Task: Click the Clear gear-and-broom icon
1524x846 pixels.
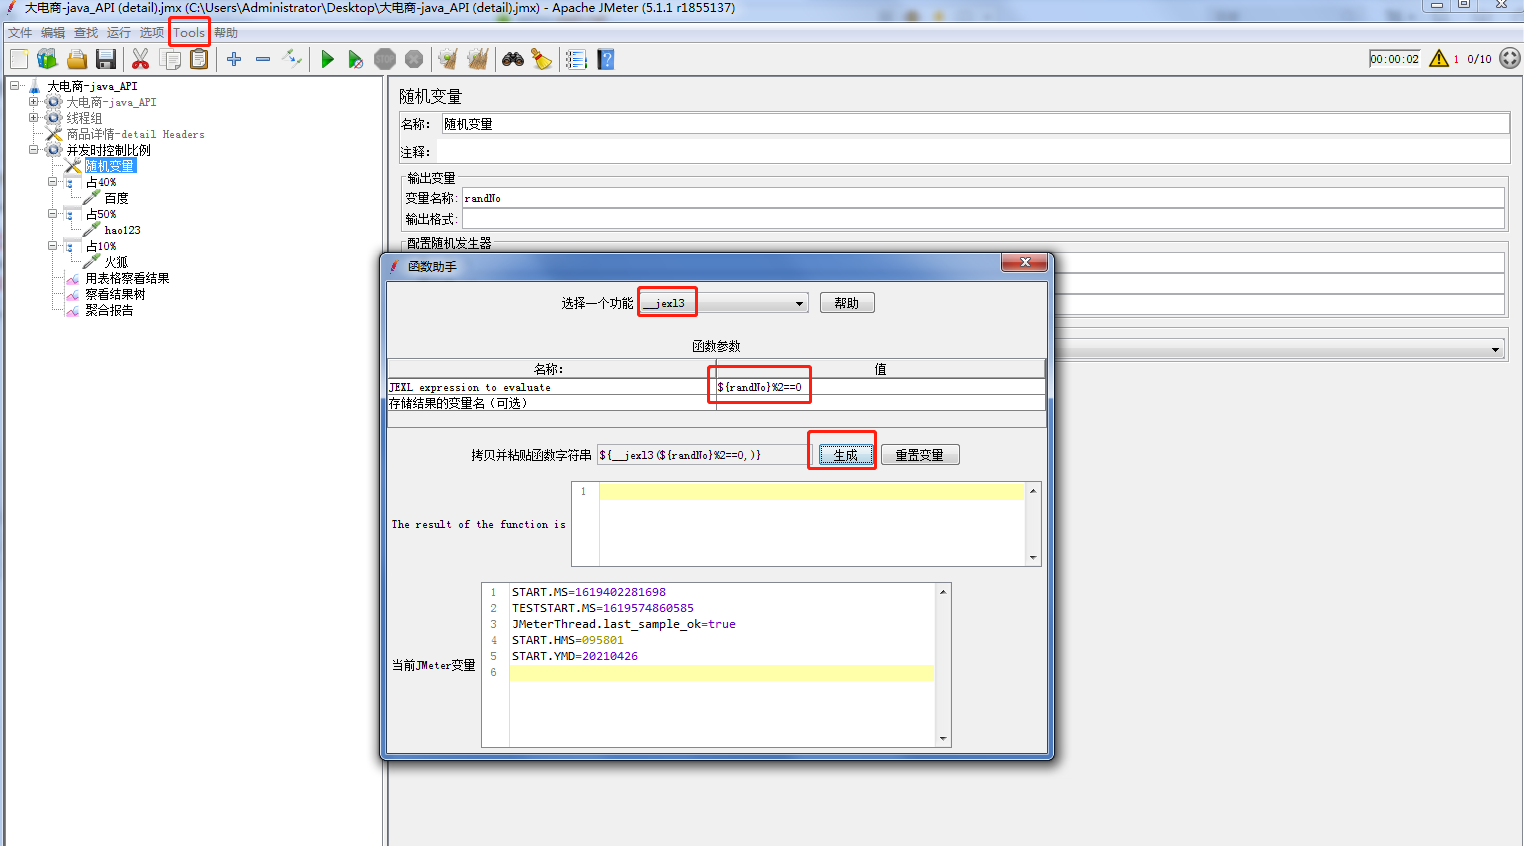Action: [447, 59]
